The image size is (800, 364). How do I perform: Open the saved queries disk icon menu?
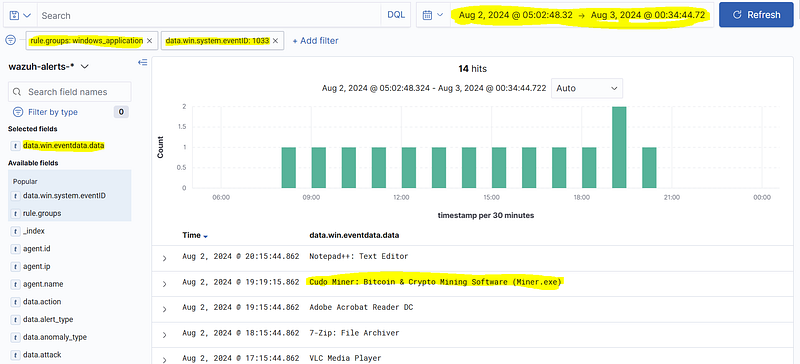coord(20,15)
